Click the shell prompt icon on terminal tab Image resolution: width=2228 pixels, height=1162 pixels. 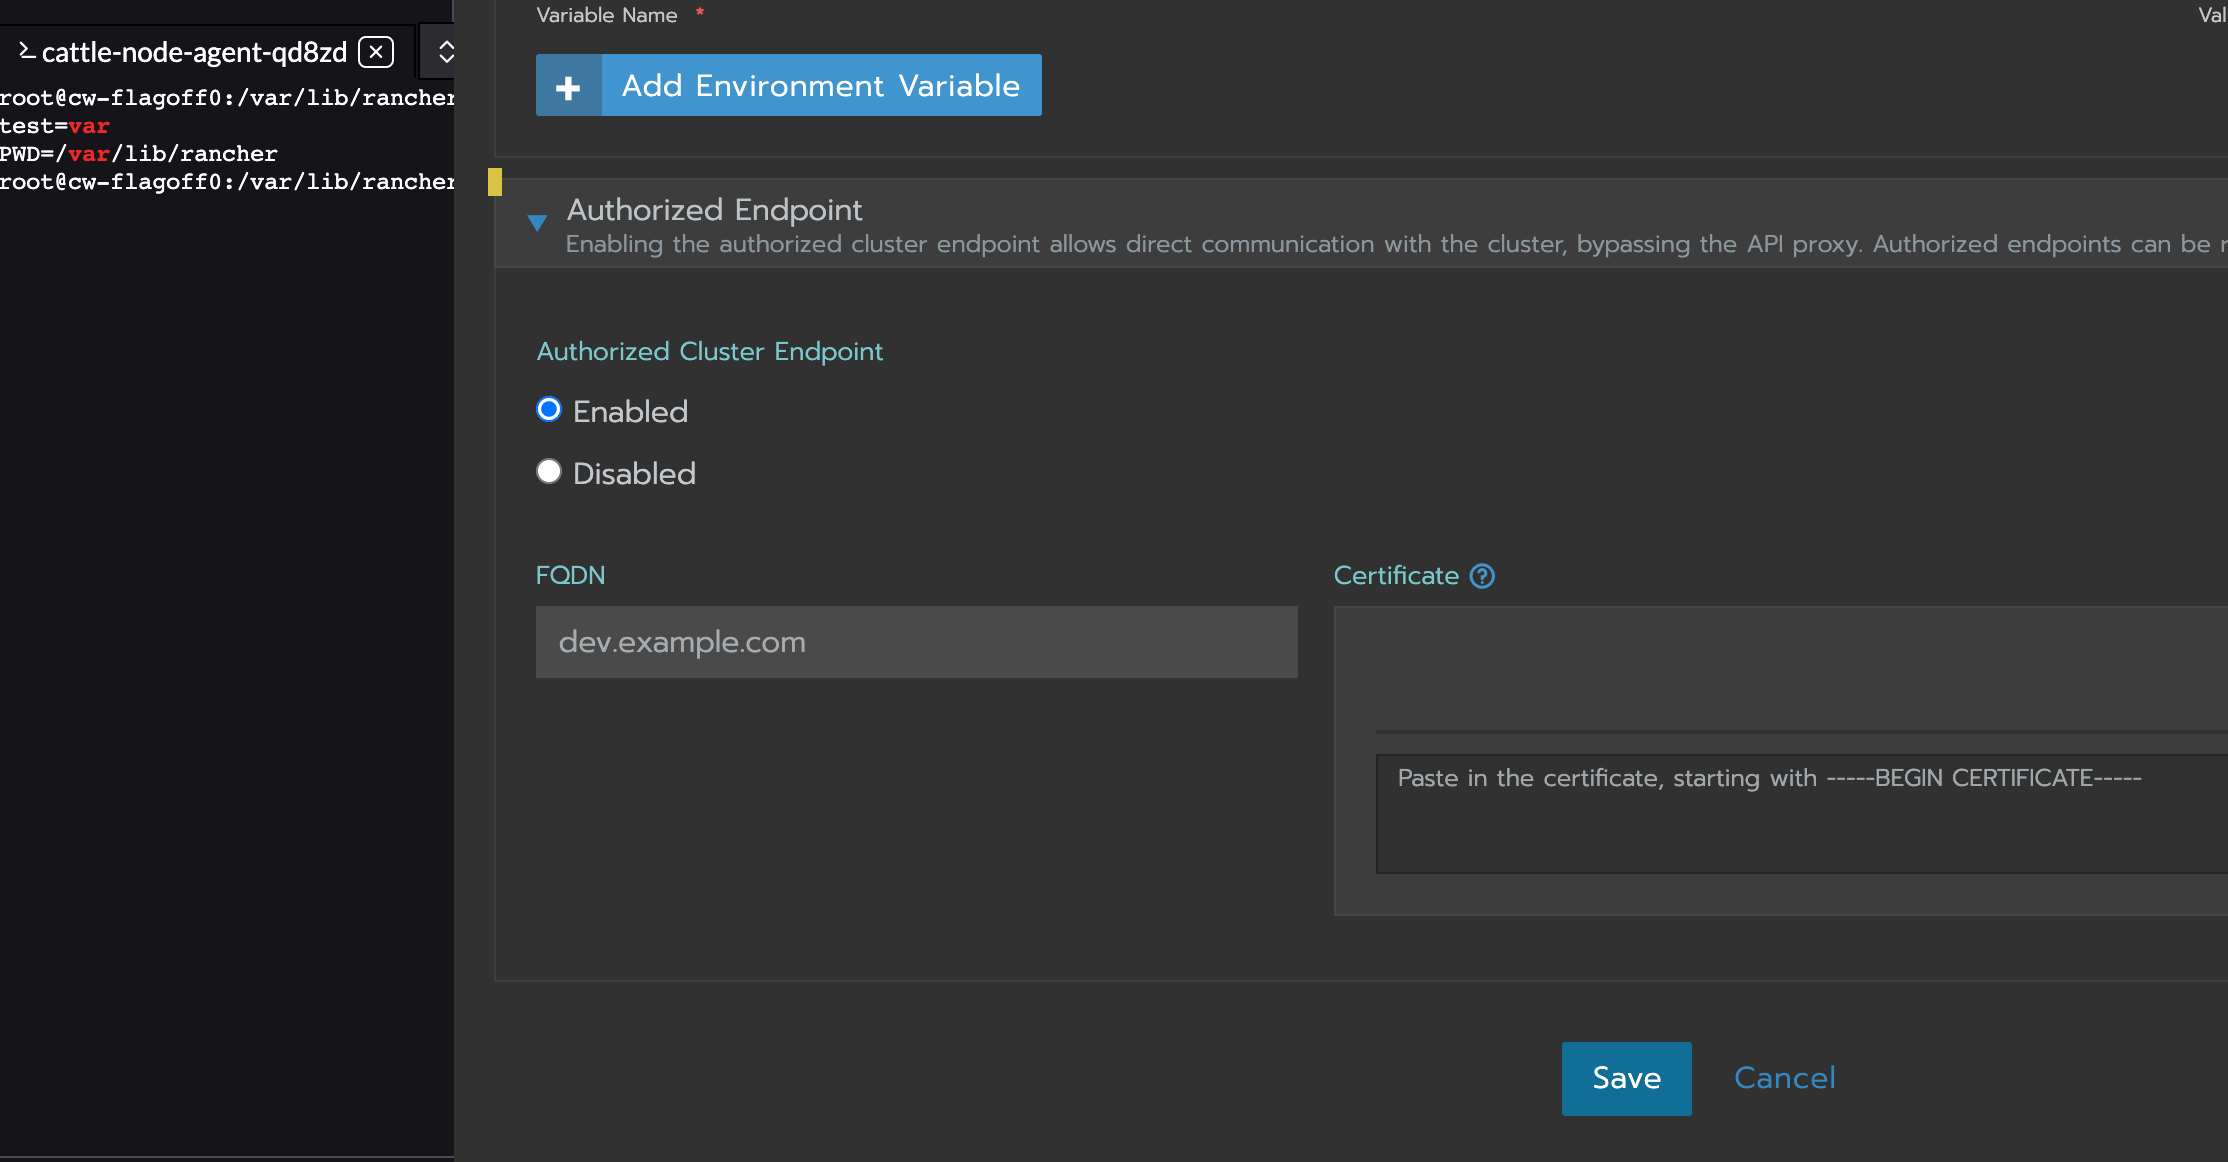(27, 51)
